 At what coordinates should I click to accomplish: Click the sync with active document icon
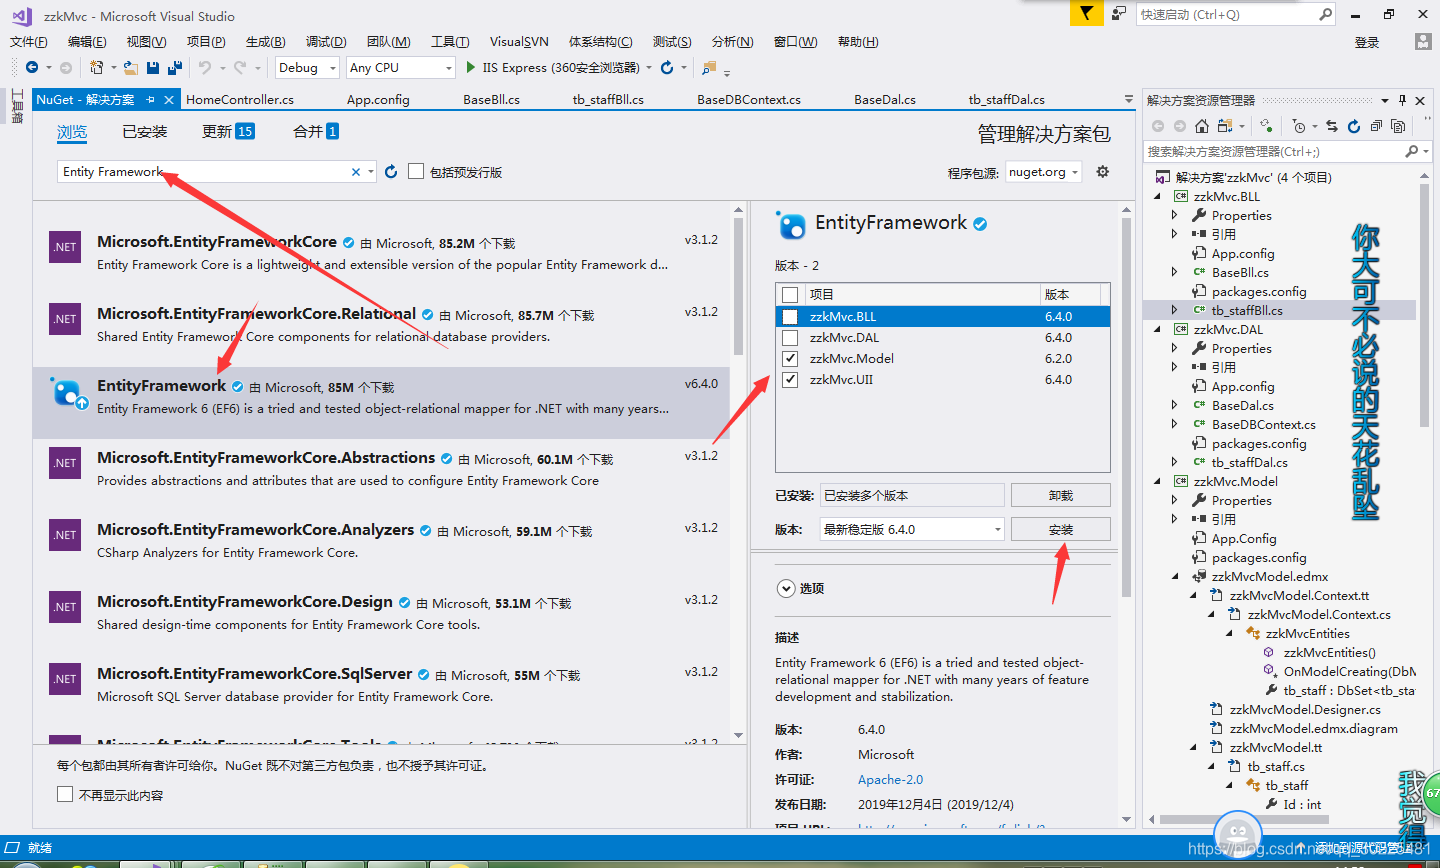click(x=1332, y=126)
